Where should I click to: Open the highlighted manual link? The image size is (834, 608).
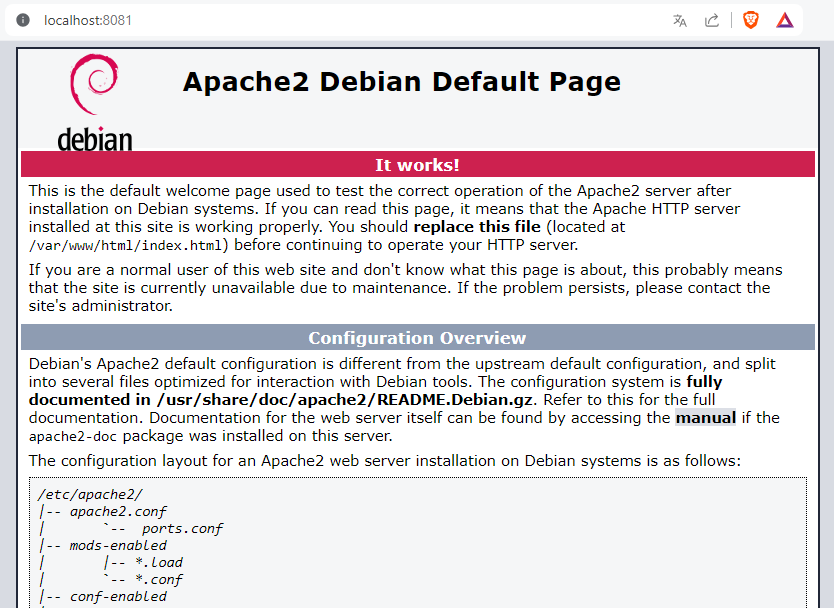click(x=705, y=418)
